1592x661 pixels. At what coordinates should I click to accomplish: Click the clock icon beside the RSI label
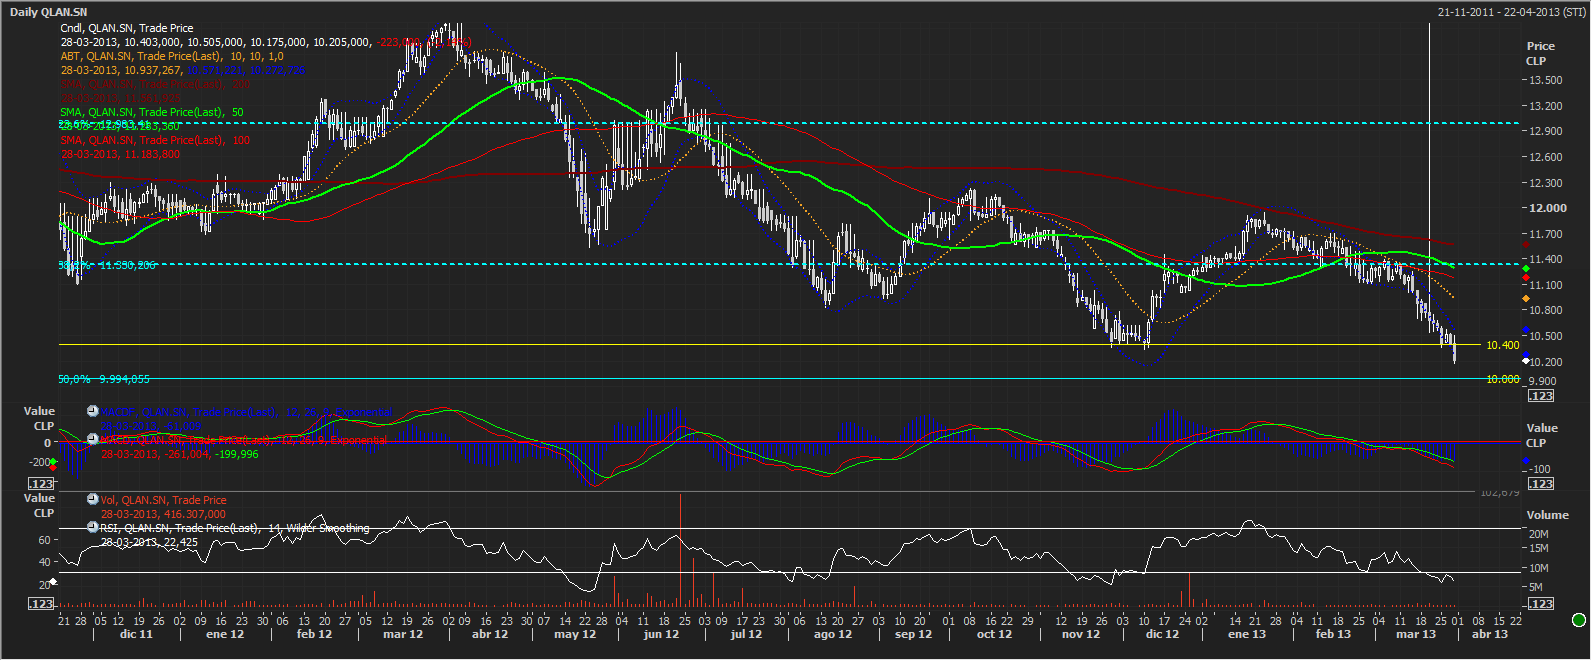click(93, 527)
